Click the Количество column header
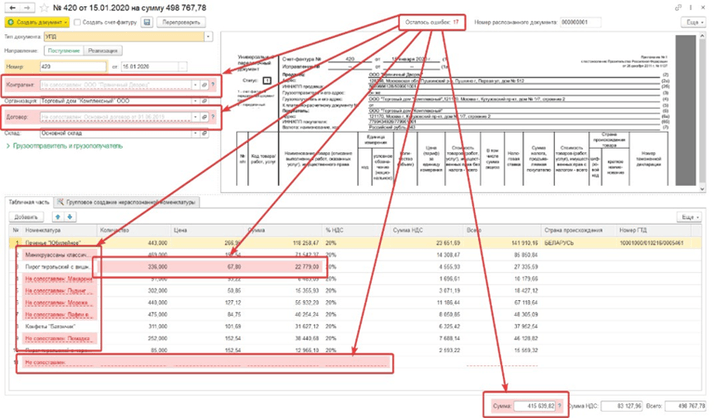The width and height of the screenshot is (714, 418). coord(134,230)
